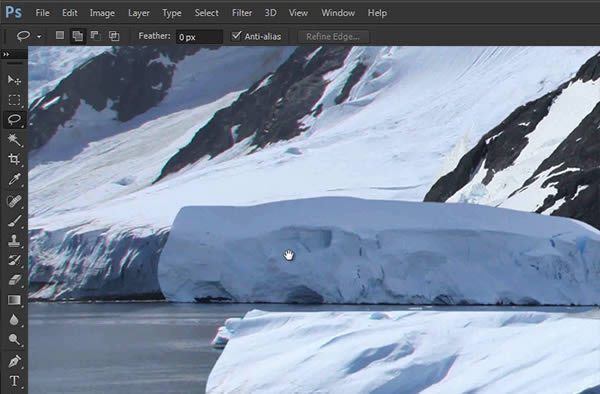Select the Eraser tool
Screen dimensions: 600x394
14,280
